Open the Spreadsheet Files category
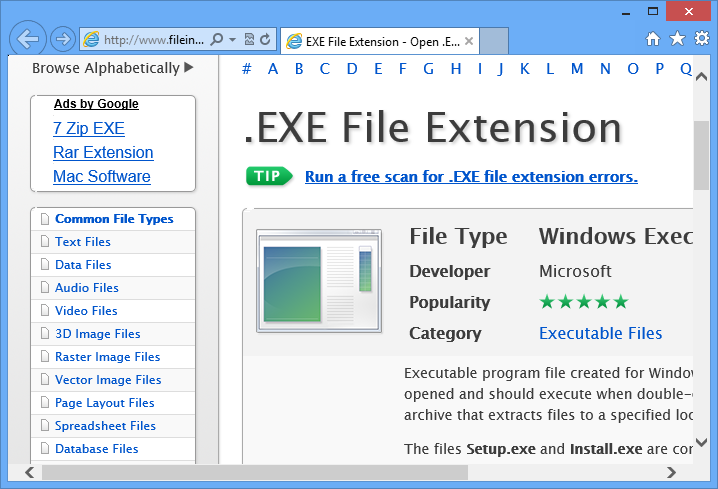Viewport: 718px width, 489px height. click(x=105, y=426)
